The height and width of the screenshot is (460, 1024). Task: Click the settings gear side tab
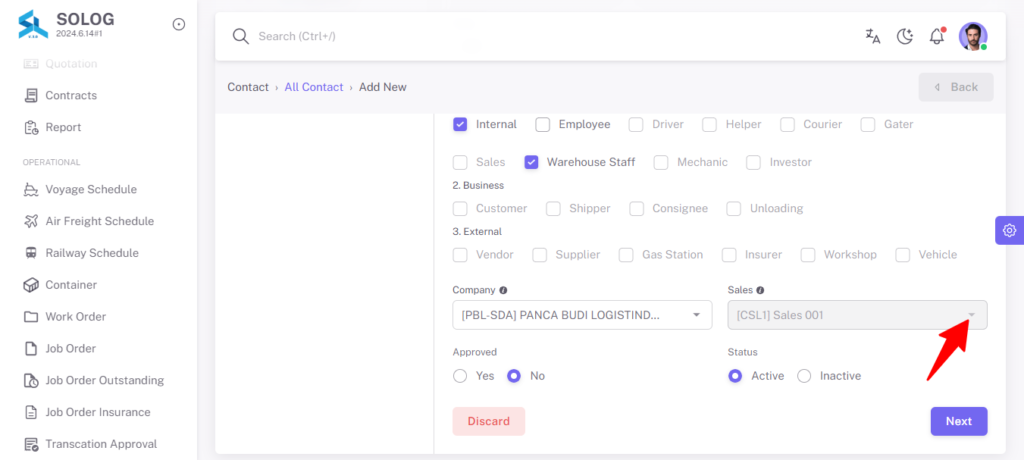pyautogui.click(x=1010, y=230)
